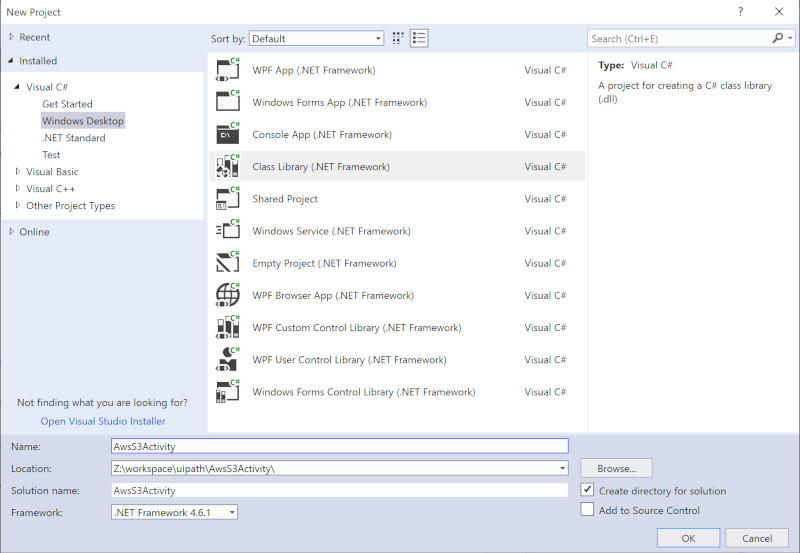Click the Console App template icon
The width and height of the screenshot is (800, 553).
pyautogui.click(x=228, y=135)
